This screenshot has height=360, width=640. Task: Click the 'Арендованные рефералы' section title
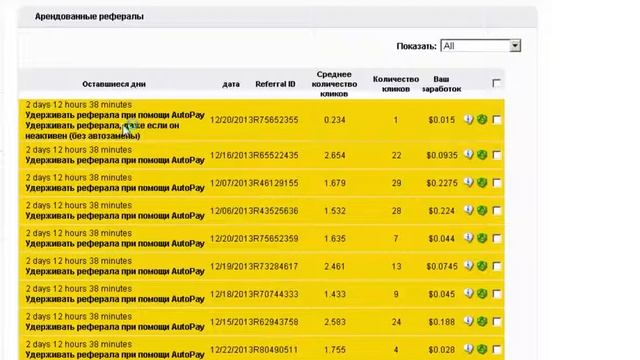pos(89,17)
